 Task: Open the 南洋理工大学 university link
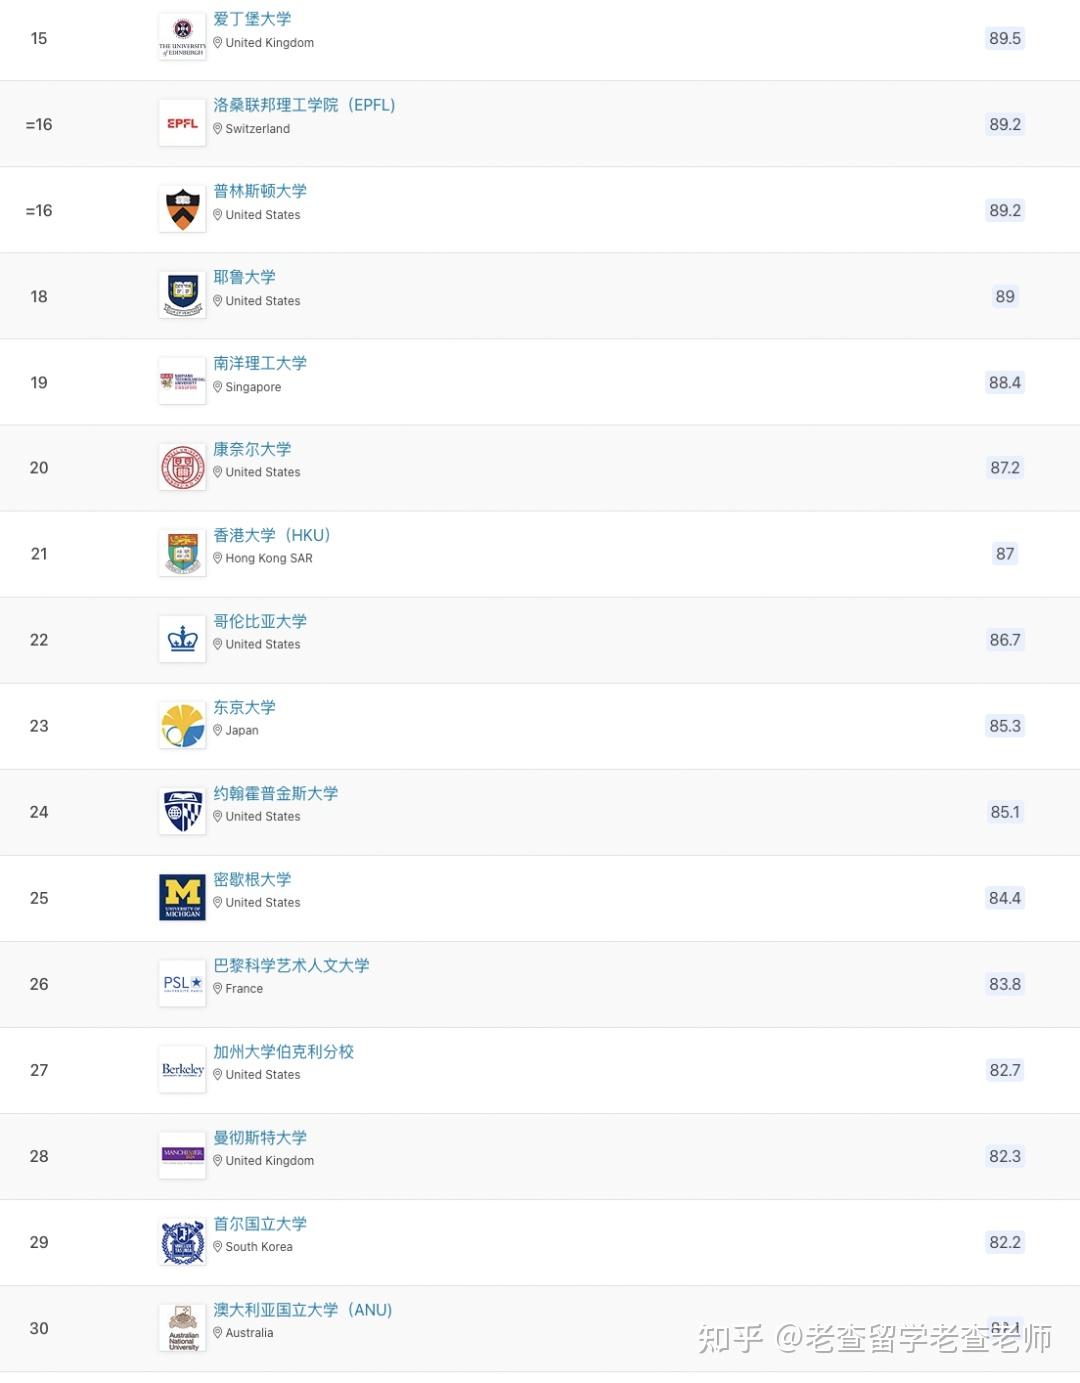(260, 363)
